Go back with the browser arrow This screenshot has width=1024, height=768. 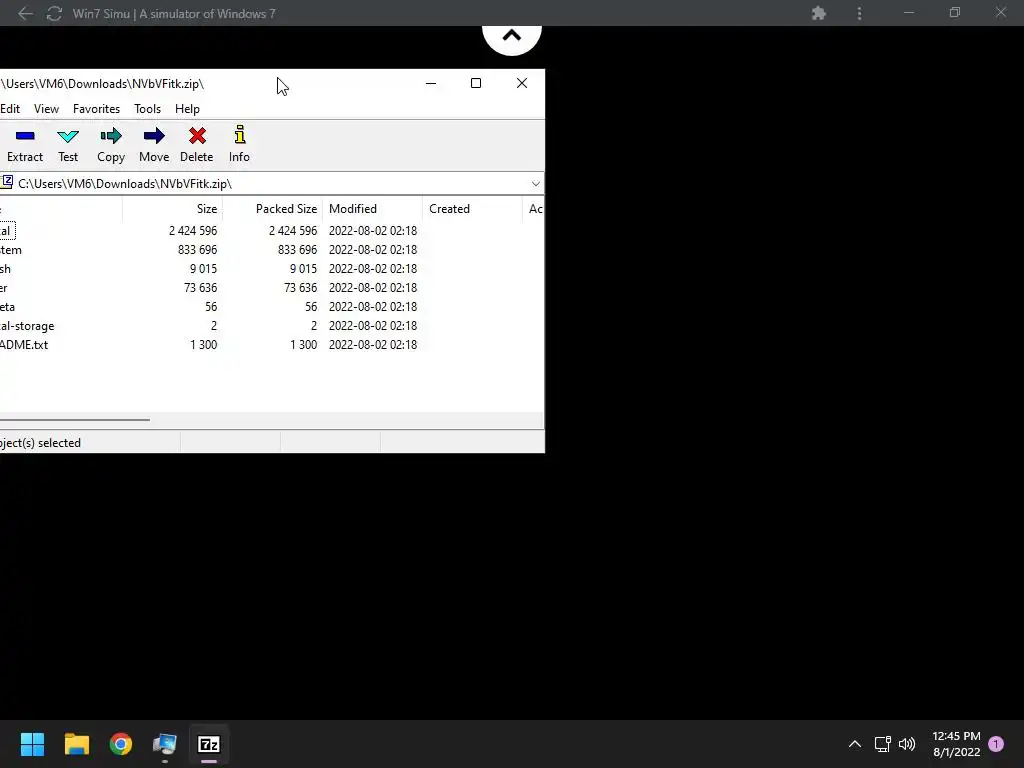pyautogui.click(x=25, y=13)
